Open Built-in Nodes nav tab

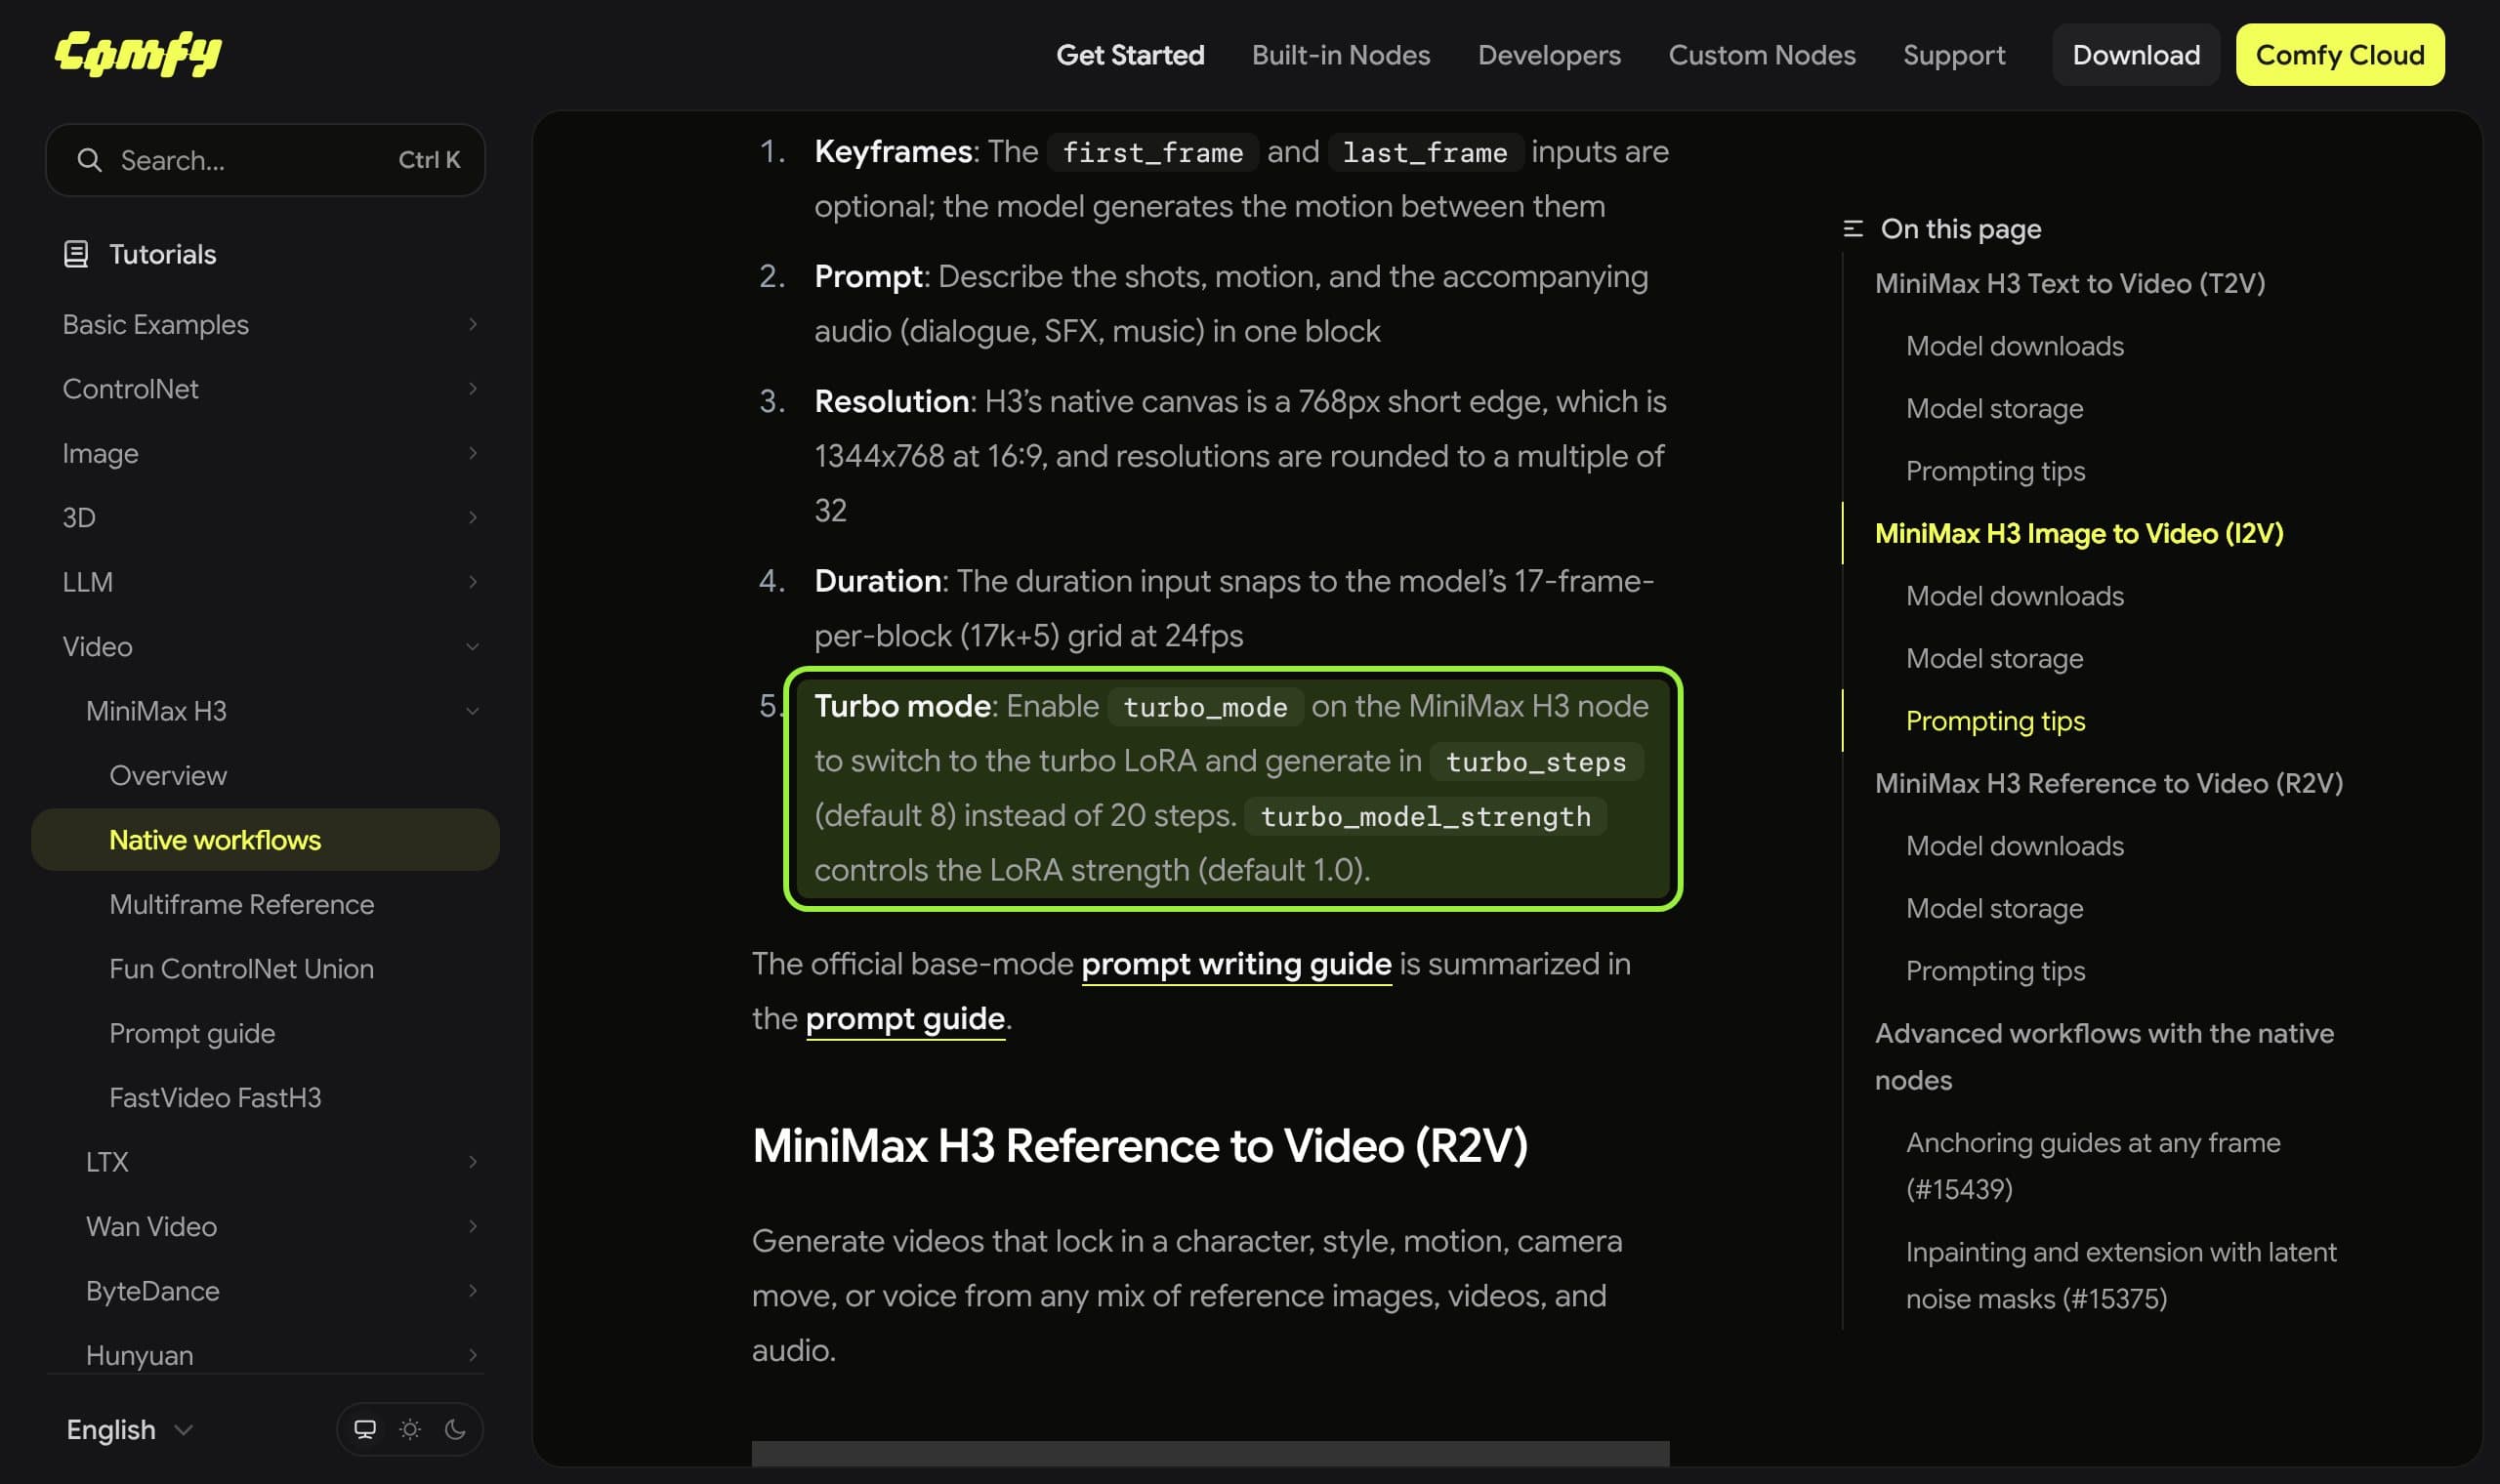(x=1341, y=55)
